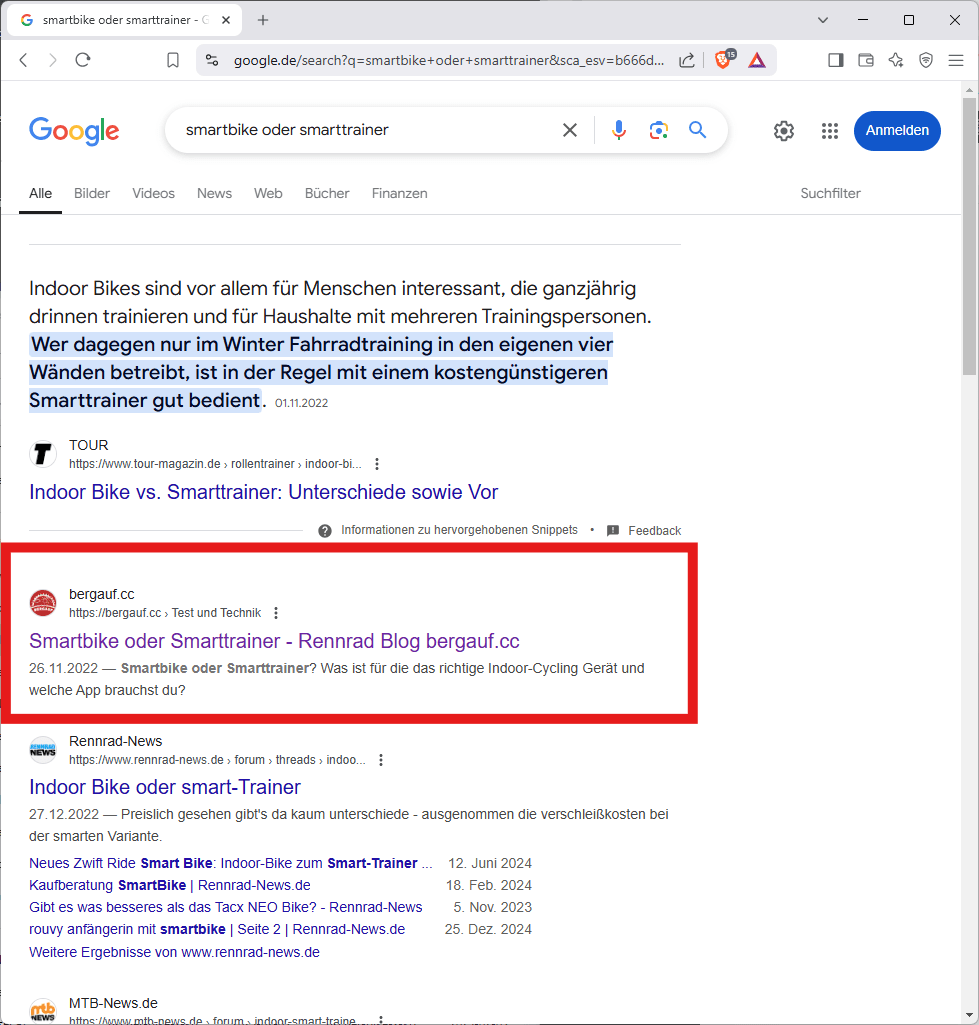979x1025 pixels.
Task: Switch to the News tab
Action: coord(214,193)
